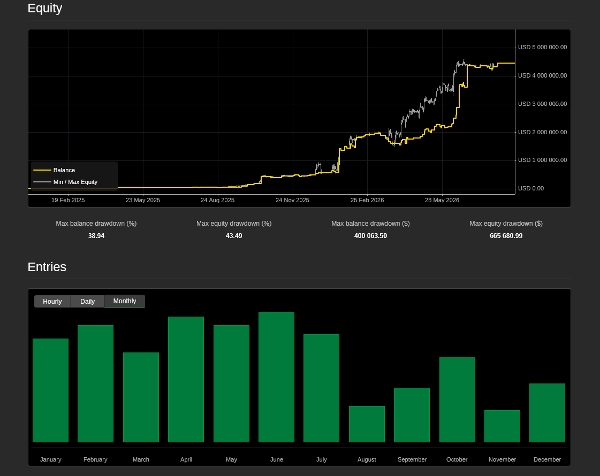Click the Max balance drawdown (%) value 38.94
Screen dimensions: 600x476
(x=96, y=236)
